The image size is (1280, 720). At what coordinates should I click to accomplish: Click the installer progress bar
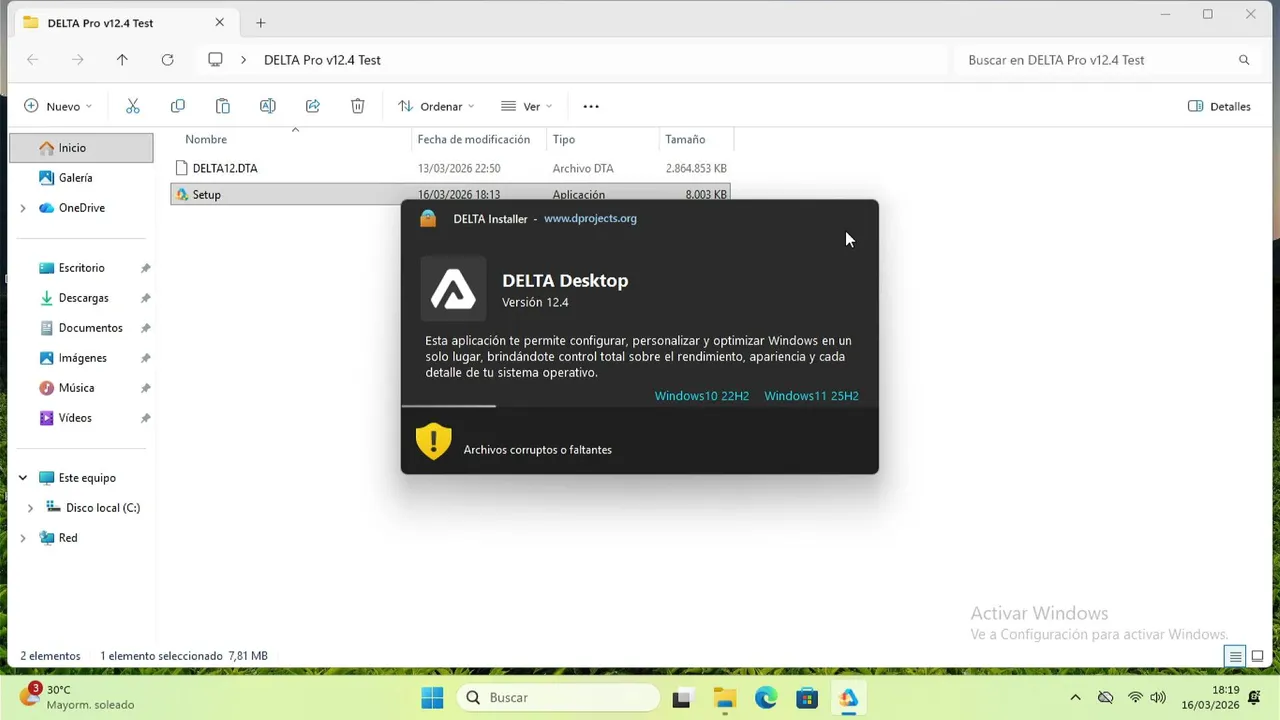[x=640, y=406]
